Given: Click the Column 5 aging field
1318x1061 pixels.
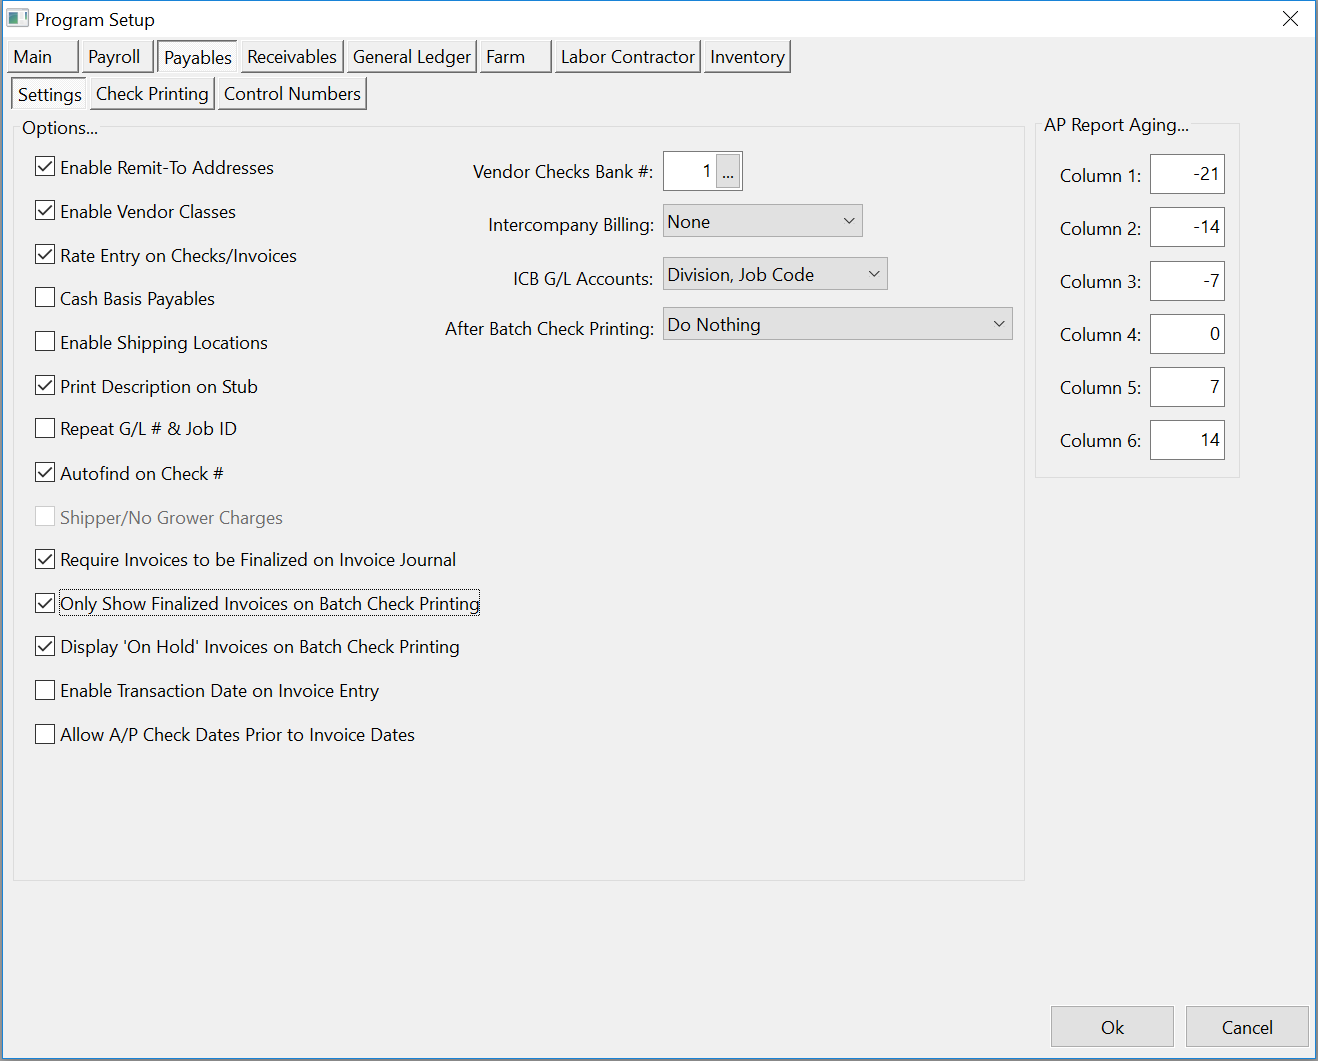Looking at the screenshot, I should [1187, 387].
